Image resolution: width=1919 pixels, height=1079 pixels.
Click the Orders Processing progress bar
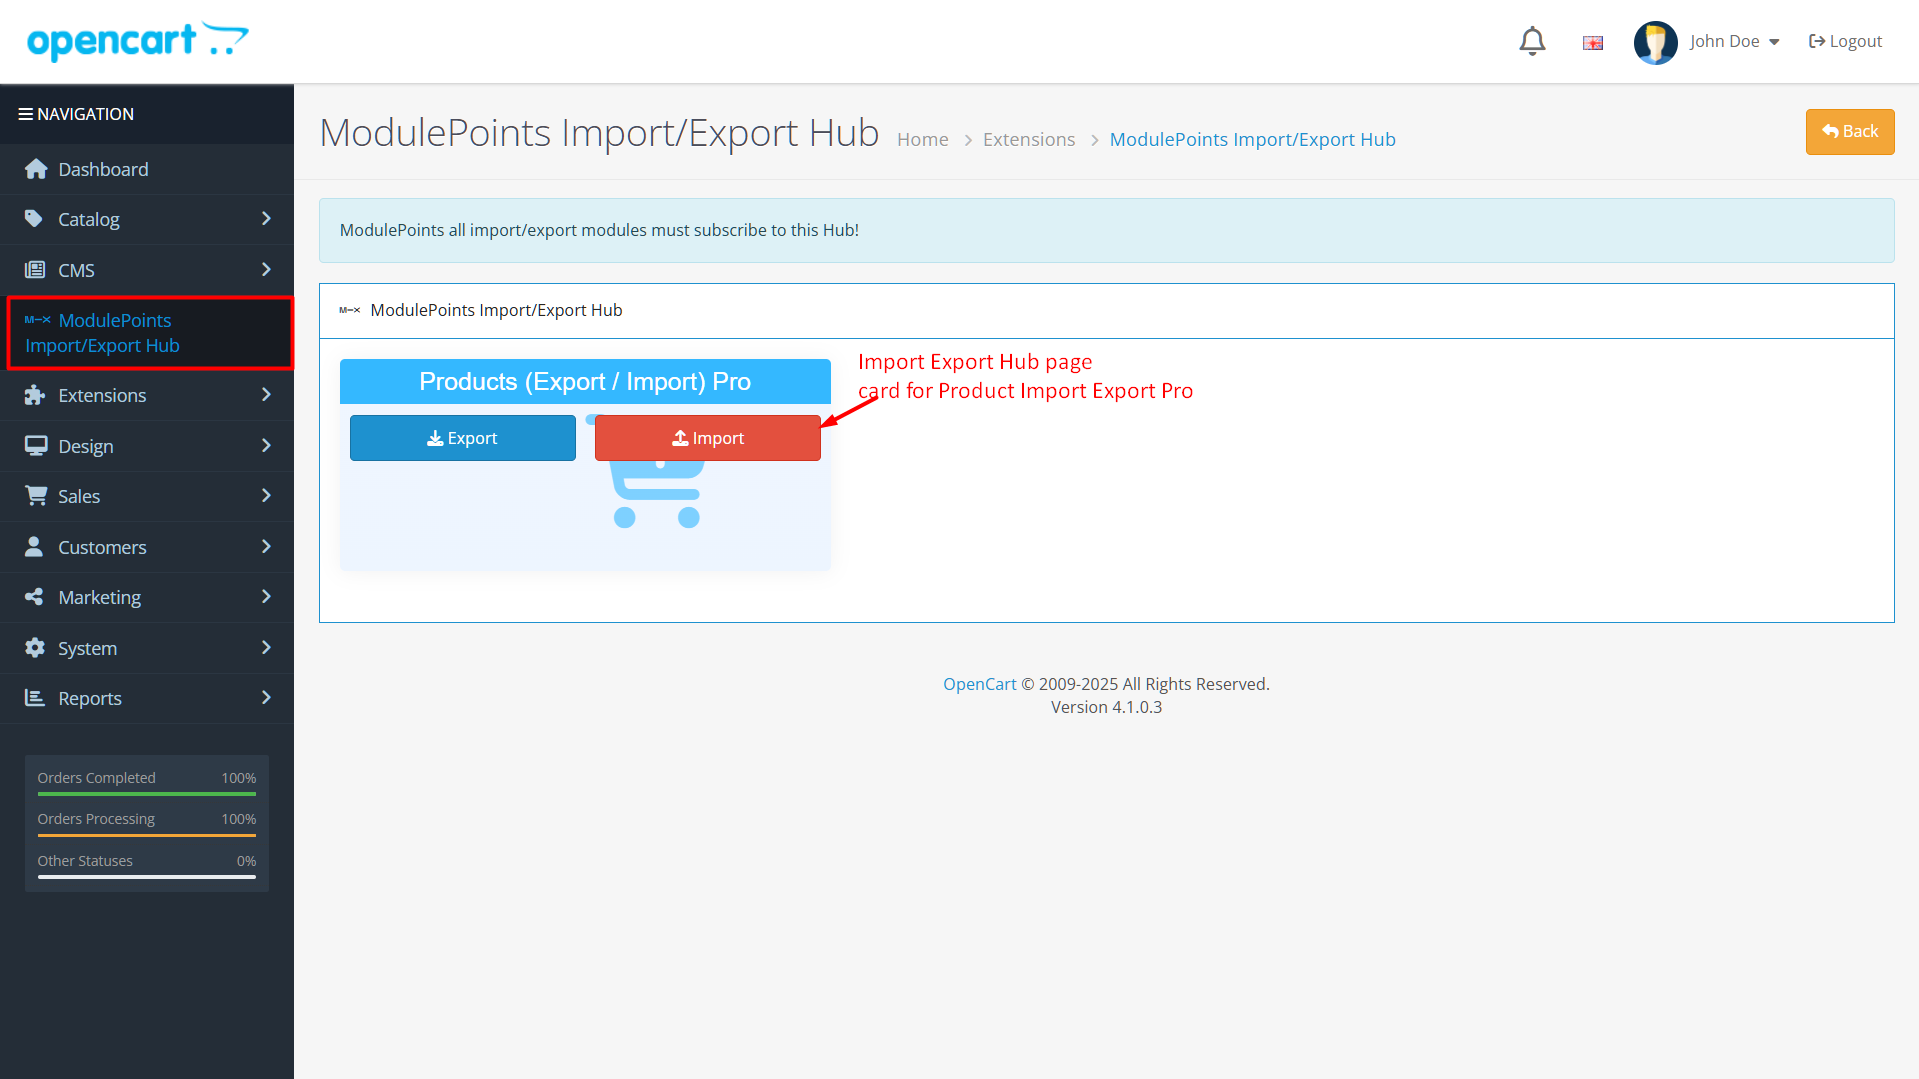pos(147,835)
